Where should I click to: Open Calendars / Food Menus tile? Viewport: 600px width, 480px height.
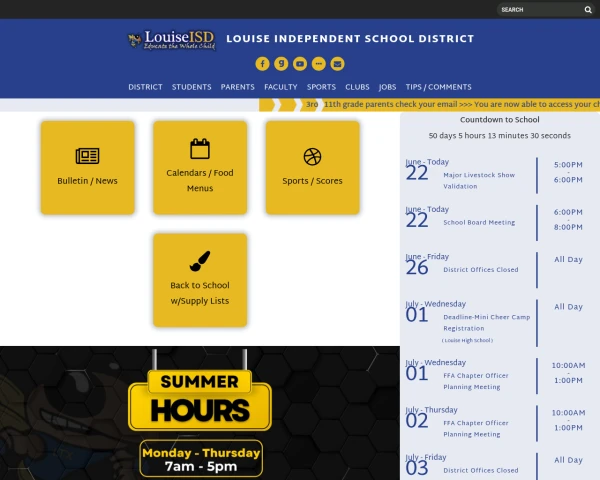[x=200, y=168]
